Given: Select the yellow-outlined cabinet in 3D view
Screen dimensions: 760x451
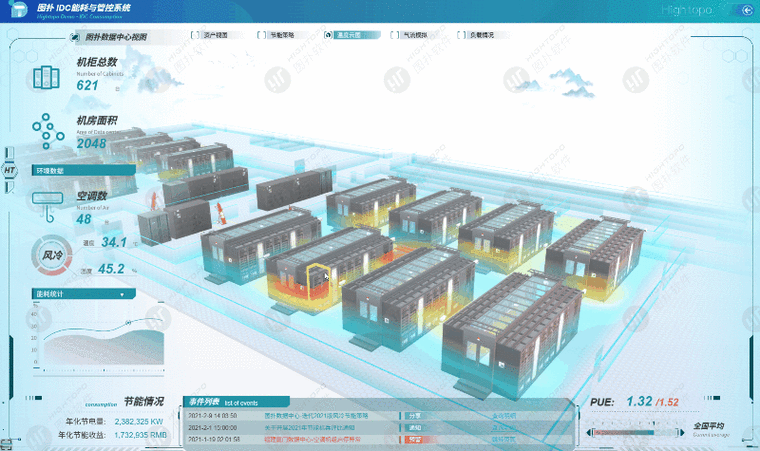Looking at the screenshot, I should click(x=318, y=280).
